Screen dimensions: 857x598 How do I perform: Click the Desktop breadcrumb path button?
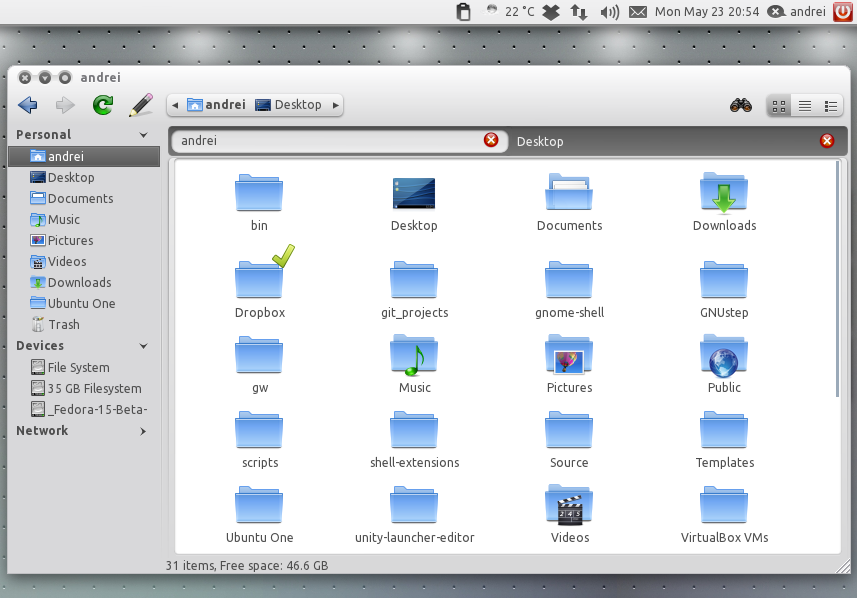(289, 105)
